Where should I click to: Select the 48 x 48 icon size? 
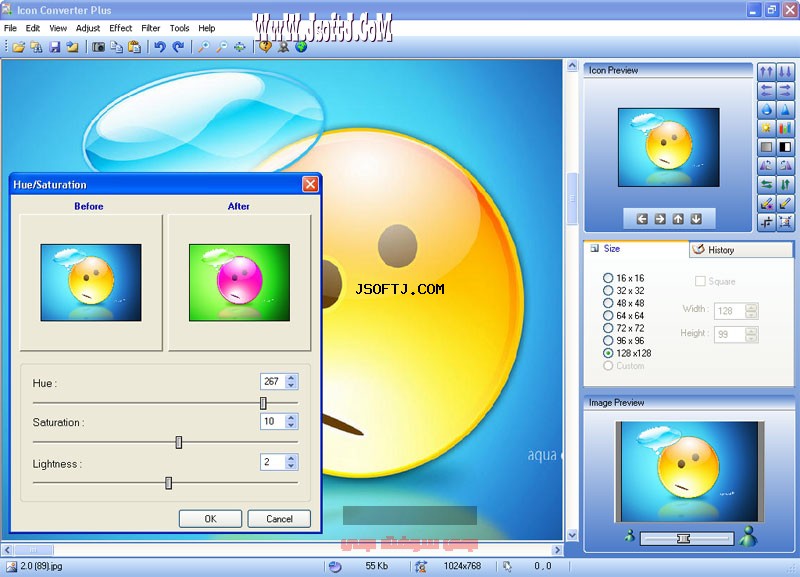(x=623, y=303)
